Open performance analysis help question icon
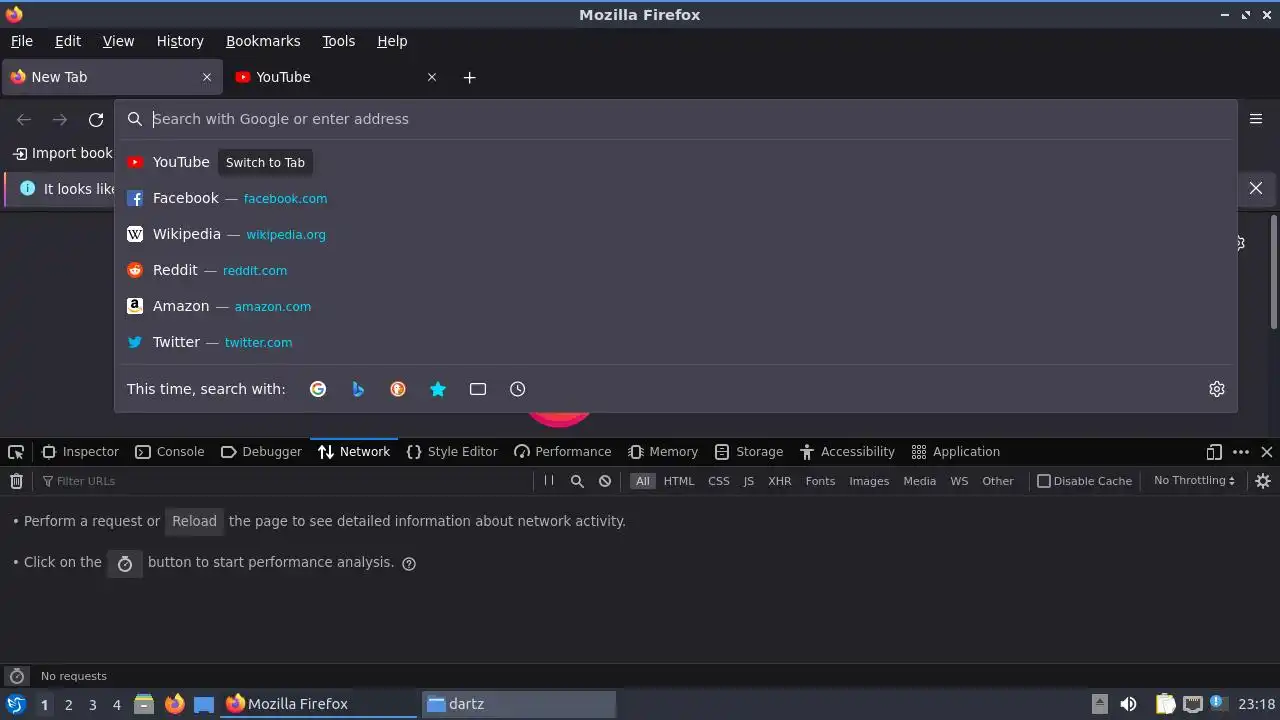 click(409, 563)
